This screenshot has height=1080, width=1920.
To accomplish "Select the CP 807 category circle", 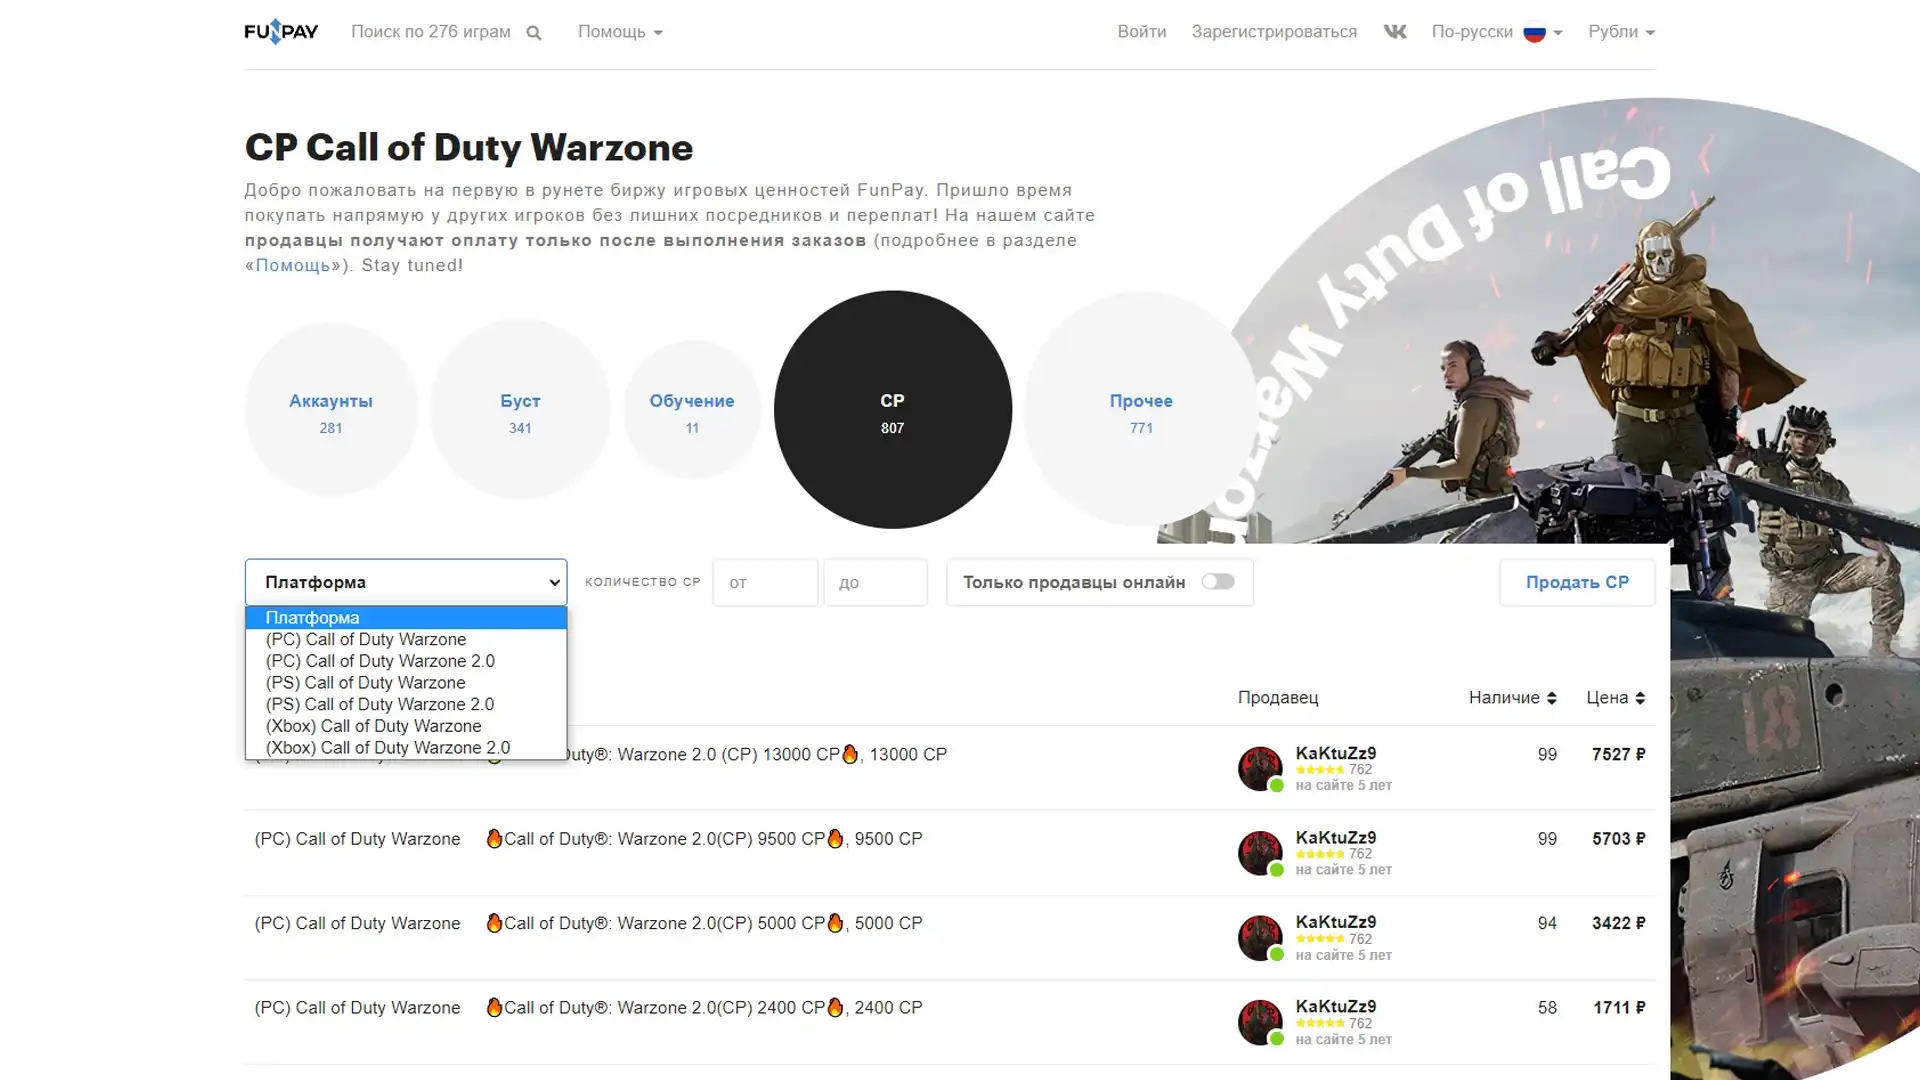I will tap(893, 409).
